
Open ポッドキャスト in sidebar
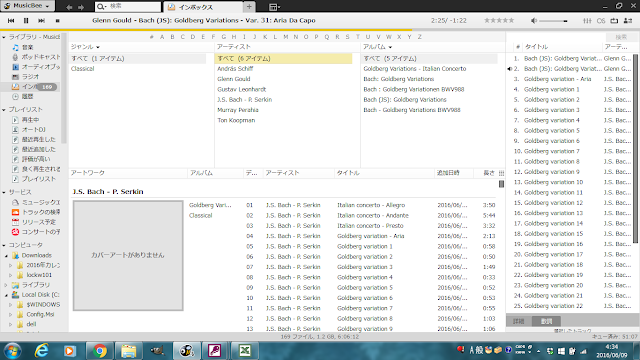click(x=36, y=57)
